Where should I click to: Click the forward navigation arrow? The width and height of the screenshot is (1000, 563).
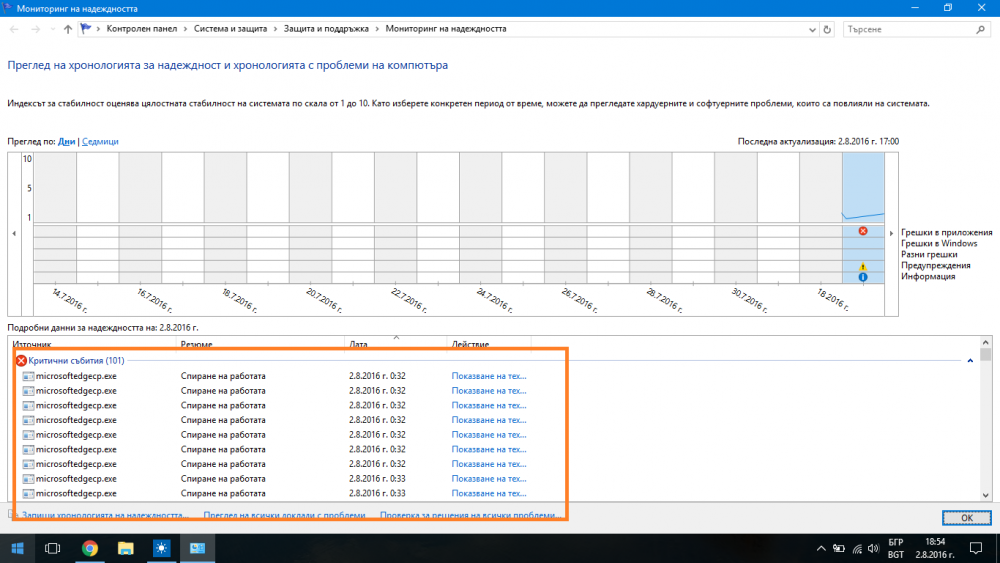(x=35, y=29)
